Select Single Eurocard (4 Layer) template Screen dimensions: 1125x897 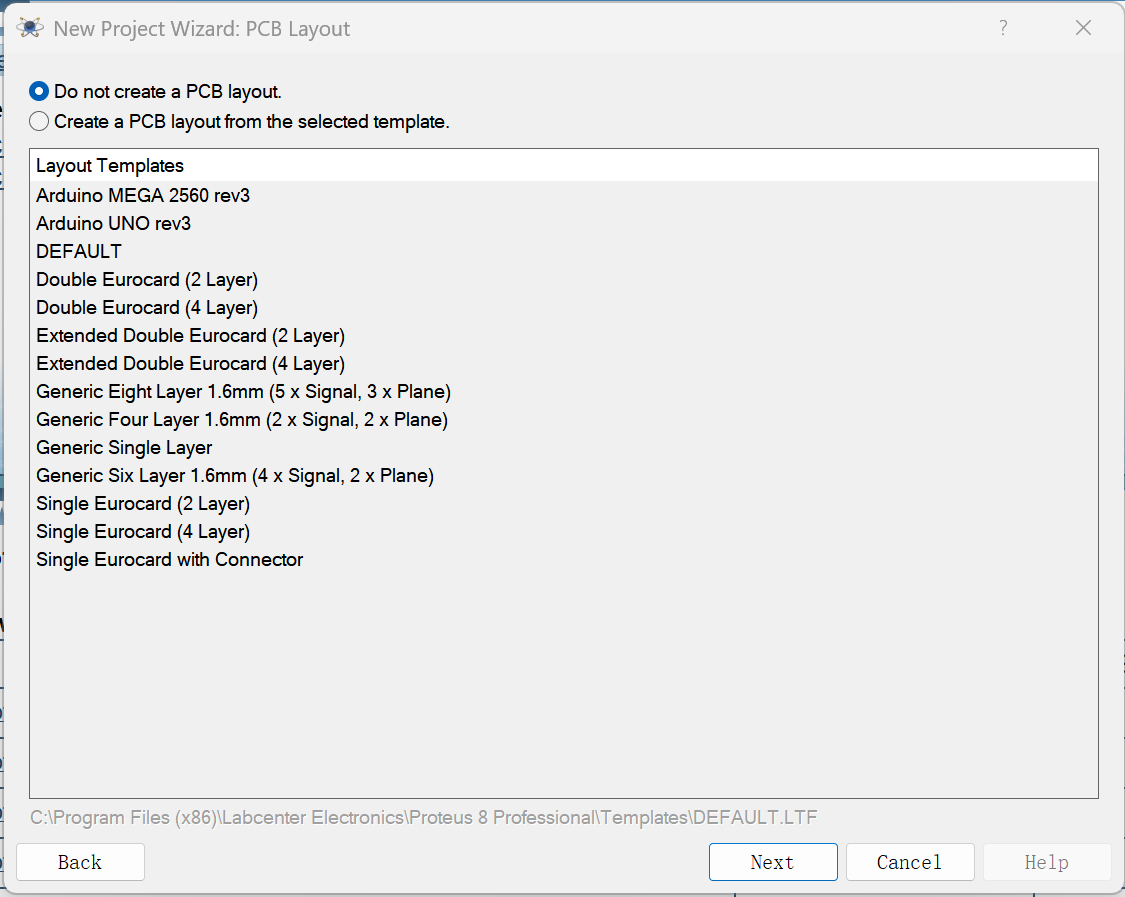[x=143, y=531]
